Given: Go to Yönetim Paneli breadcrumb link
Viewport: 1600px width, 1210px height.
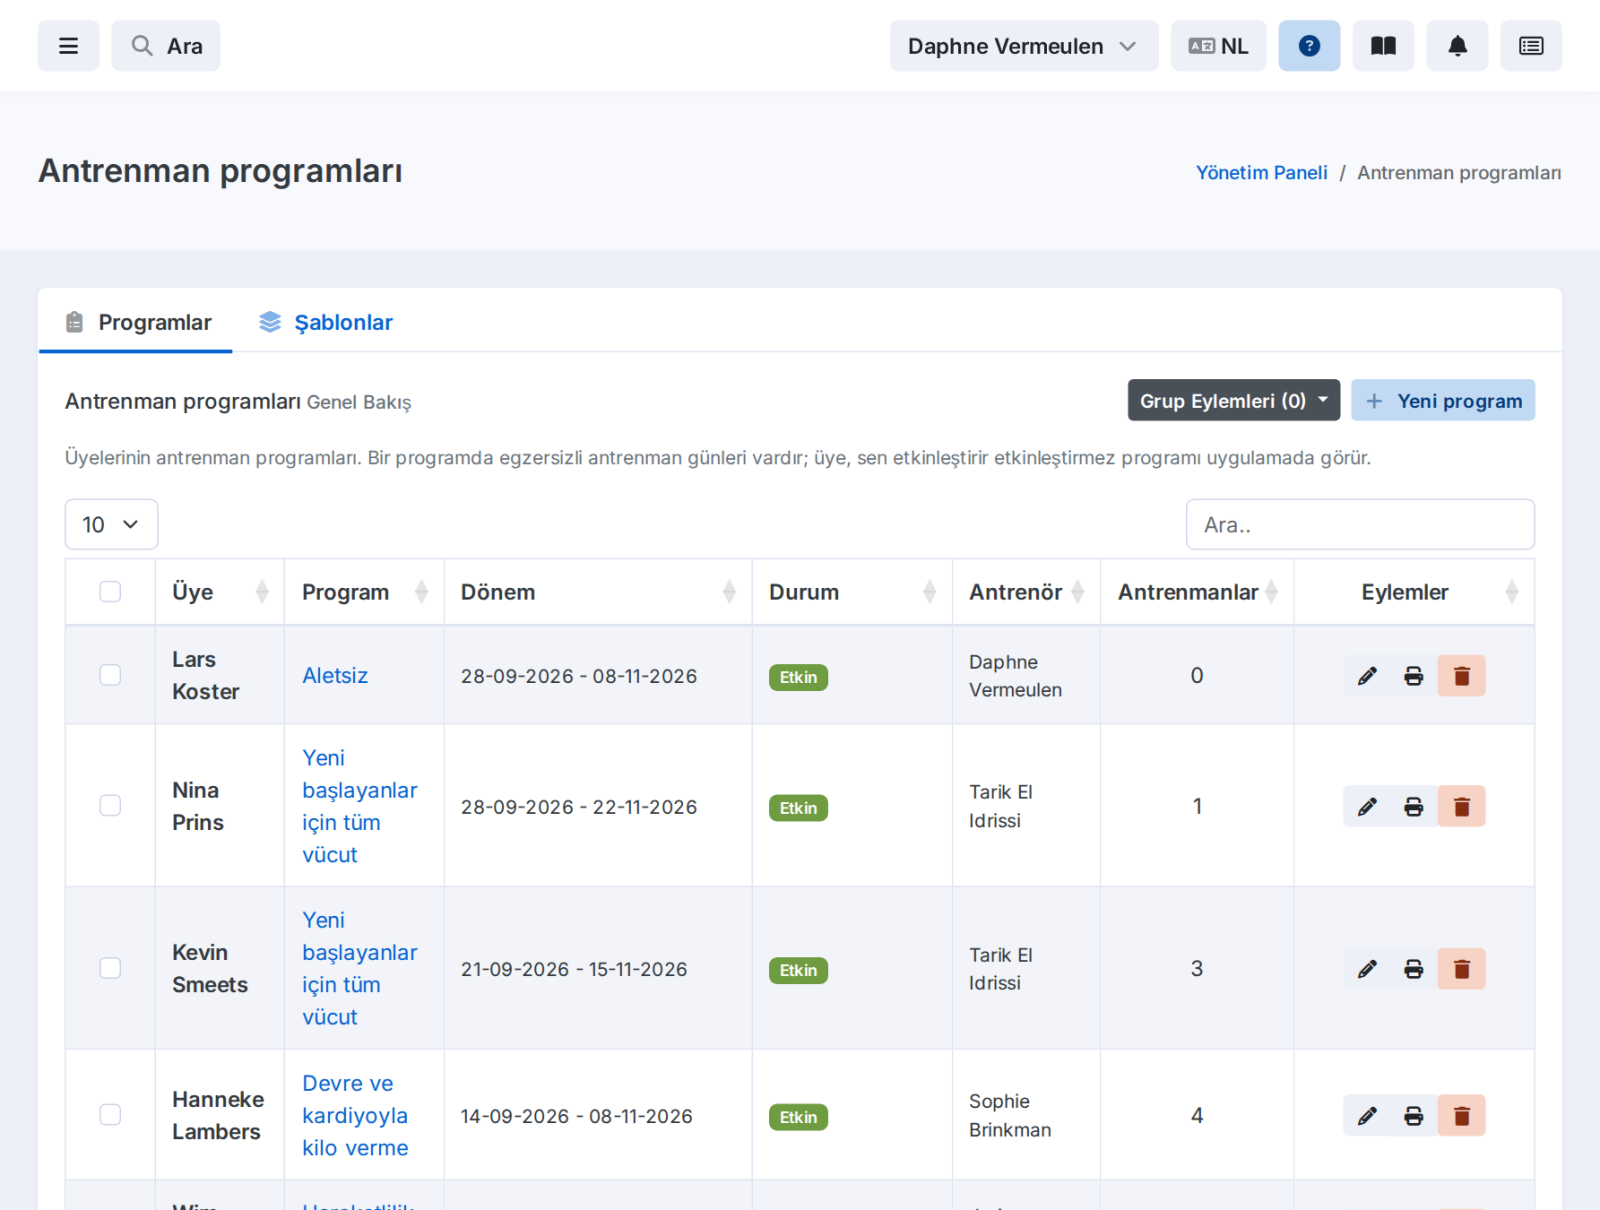Looking at the screenshot, I should pos(1262,172).
